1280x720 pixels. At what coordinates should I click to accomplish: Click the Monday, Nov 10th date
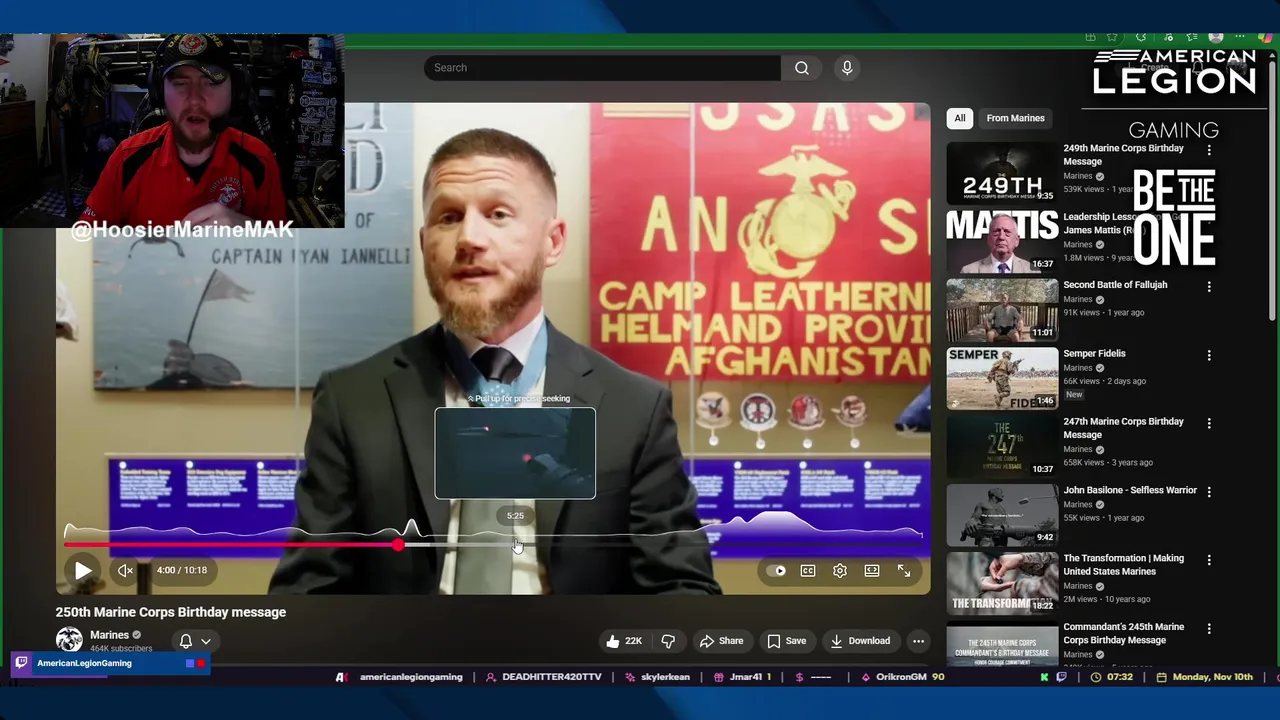[1213, 677]
